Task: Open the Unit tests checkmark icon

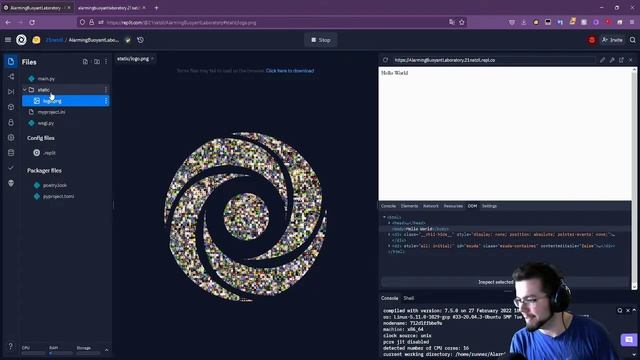Action: coord(11,168)
